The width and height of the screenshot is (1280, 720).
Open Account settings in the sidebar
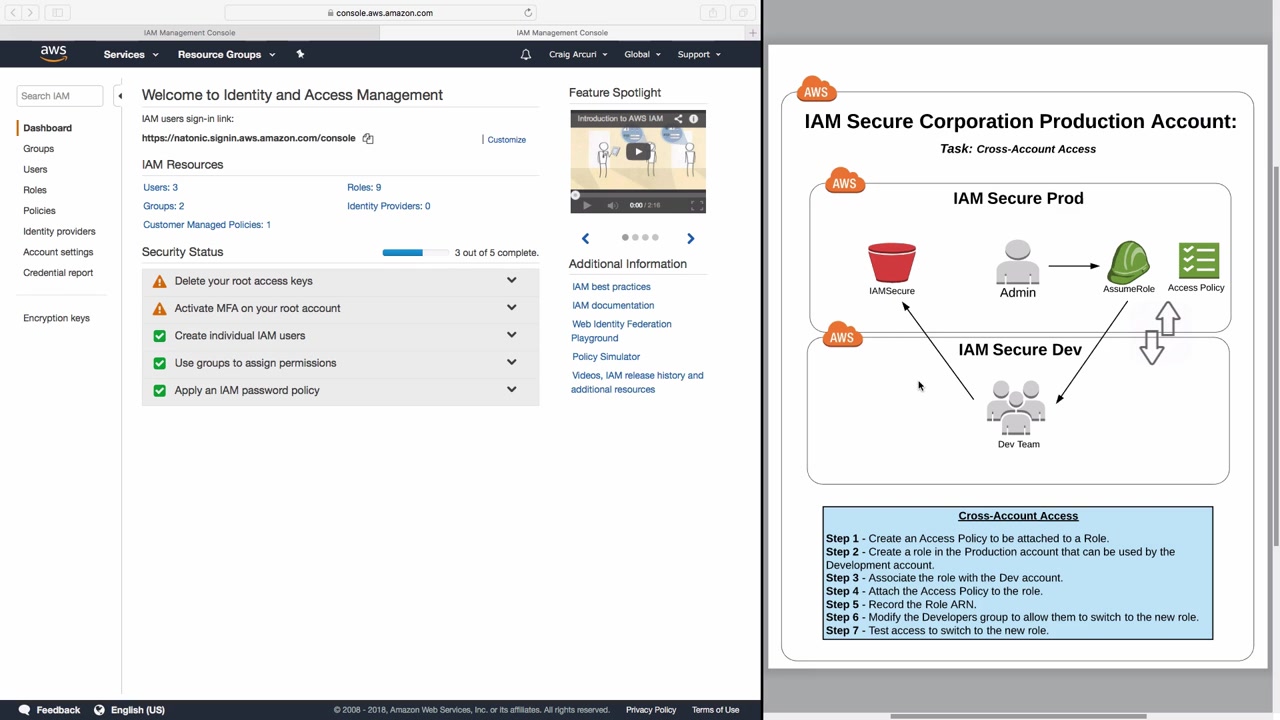[58, 252]
